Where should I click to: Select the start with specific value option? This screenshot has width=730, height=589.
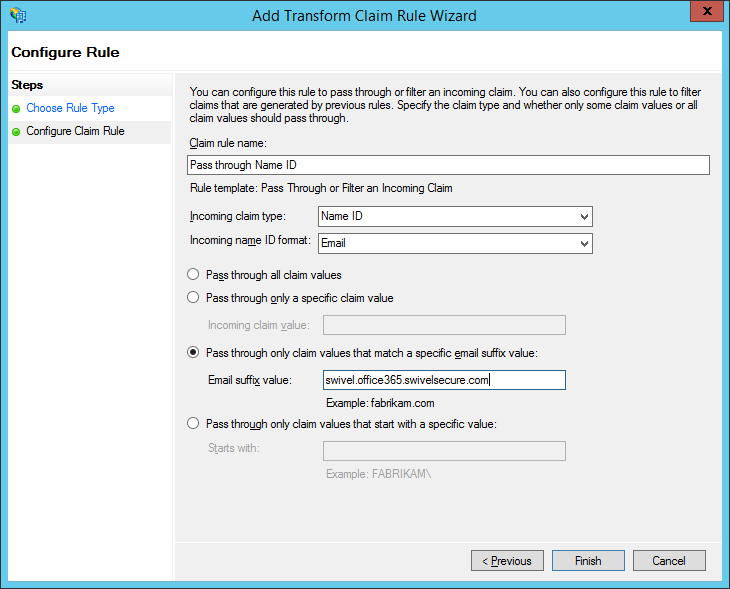[x=193, y=423]
